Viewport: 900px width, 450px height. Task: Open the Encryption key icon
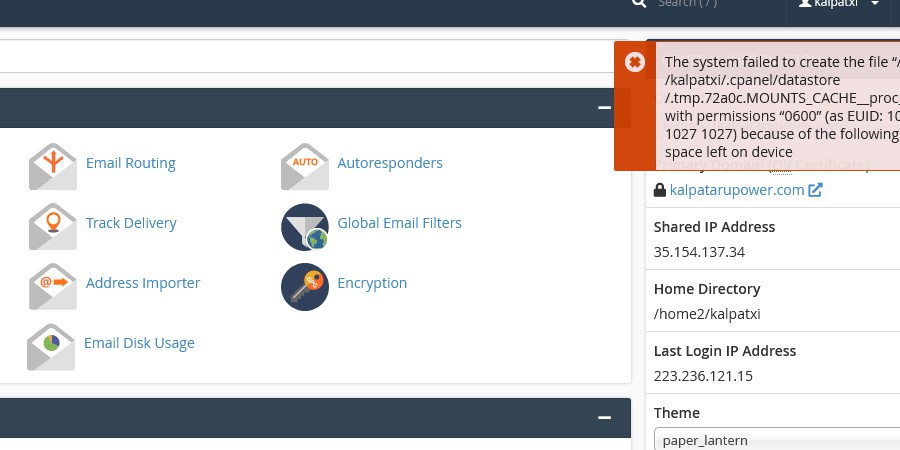pyautogui.click(x=304, y=286)
